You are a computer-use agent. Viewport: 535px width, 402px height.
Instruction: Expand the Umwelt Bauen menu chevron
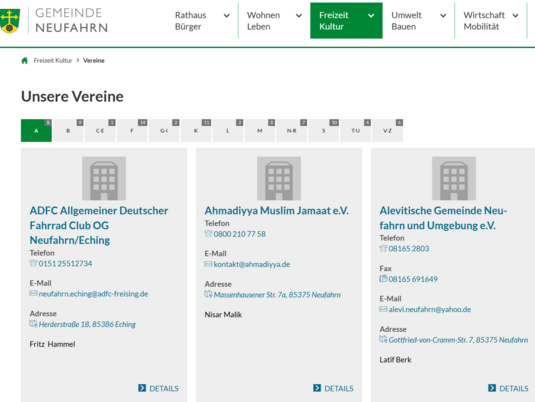click(x=443, y=15)
